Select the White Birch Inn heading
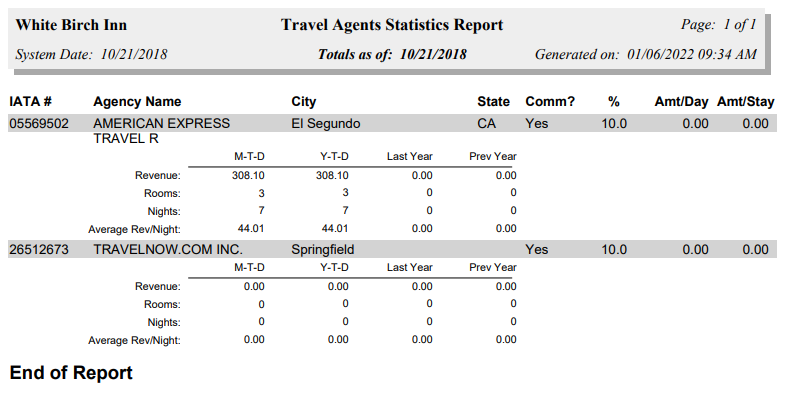785x396 pixels. point(71,25)
